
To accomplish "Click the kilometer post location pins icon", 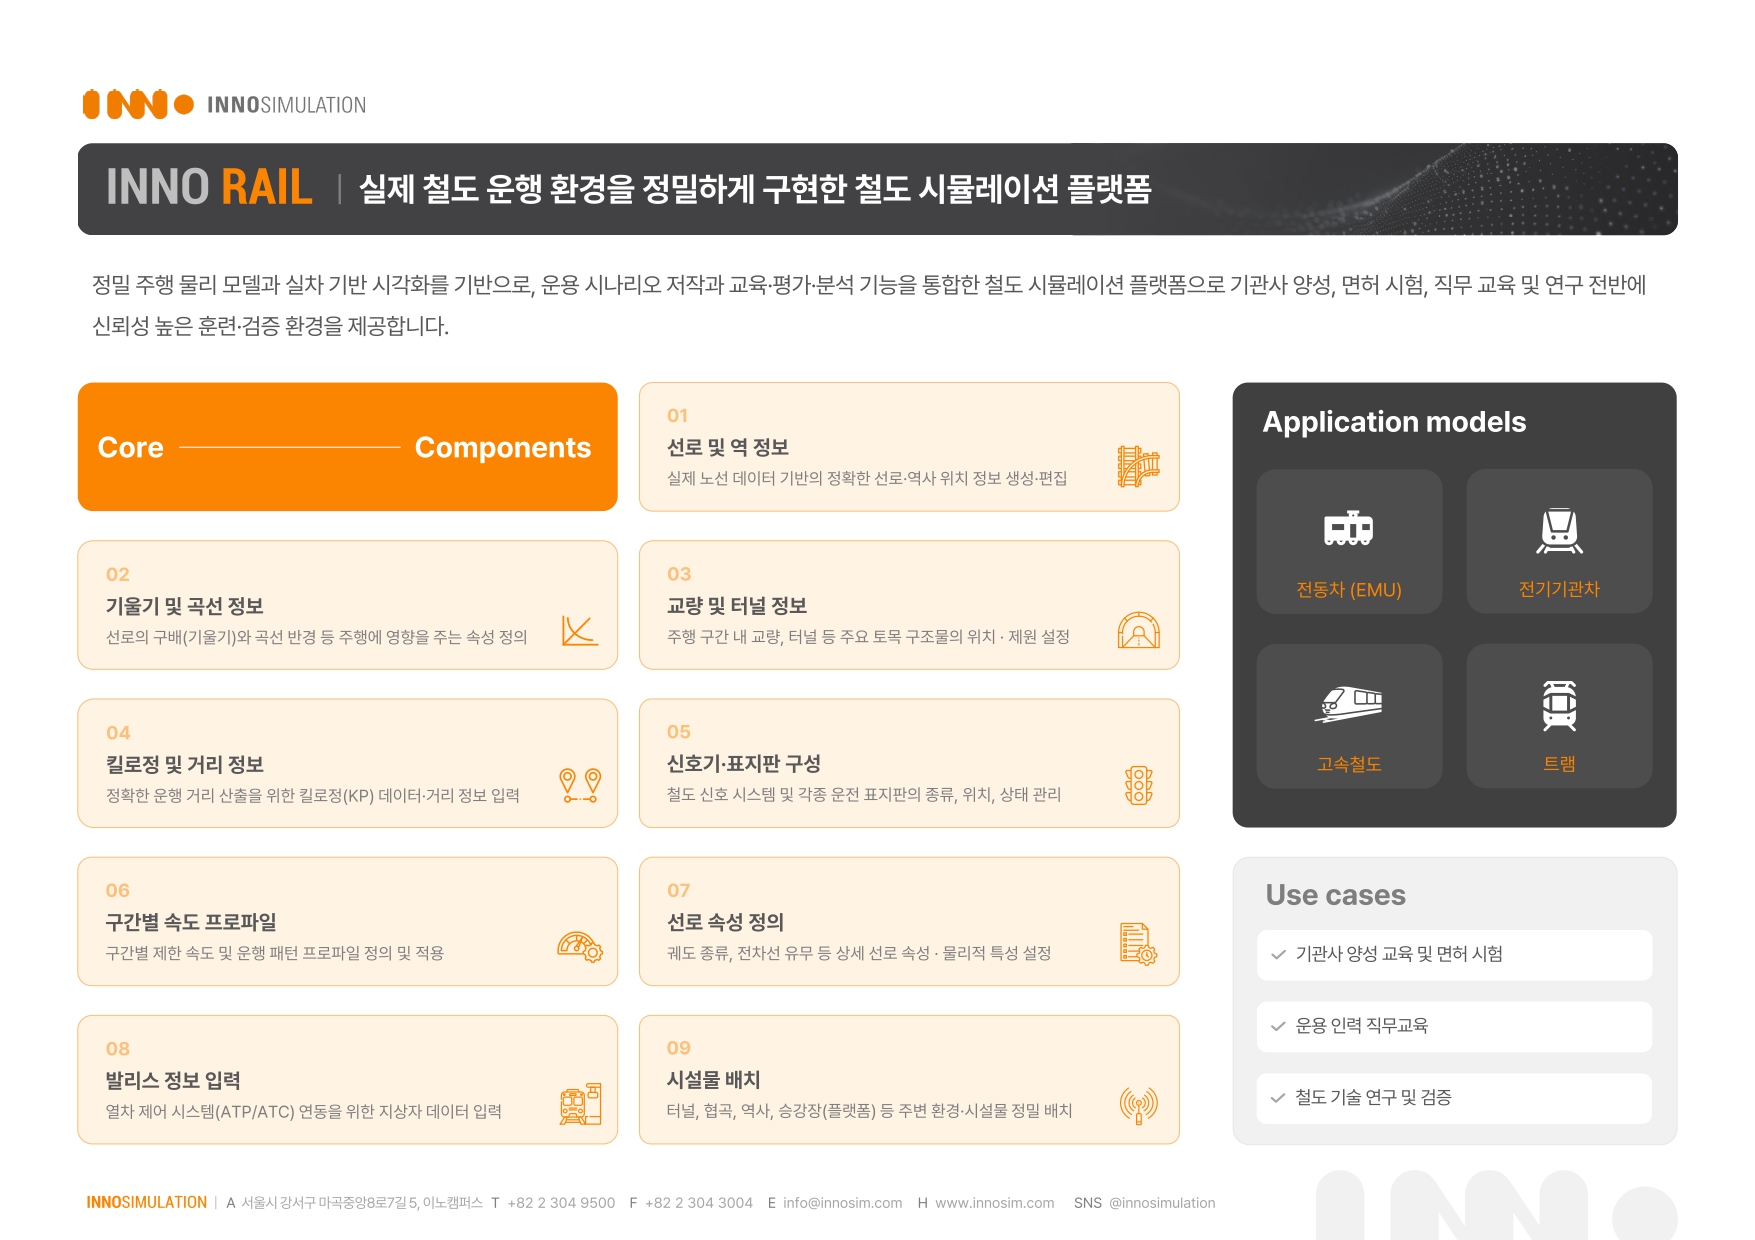I will click(580, 786).
